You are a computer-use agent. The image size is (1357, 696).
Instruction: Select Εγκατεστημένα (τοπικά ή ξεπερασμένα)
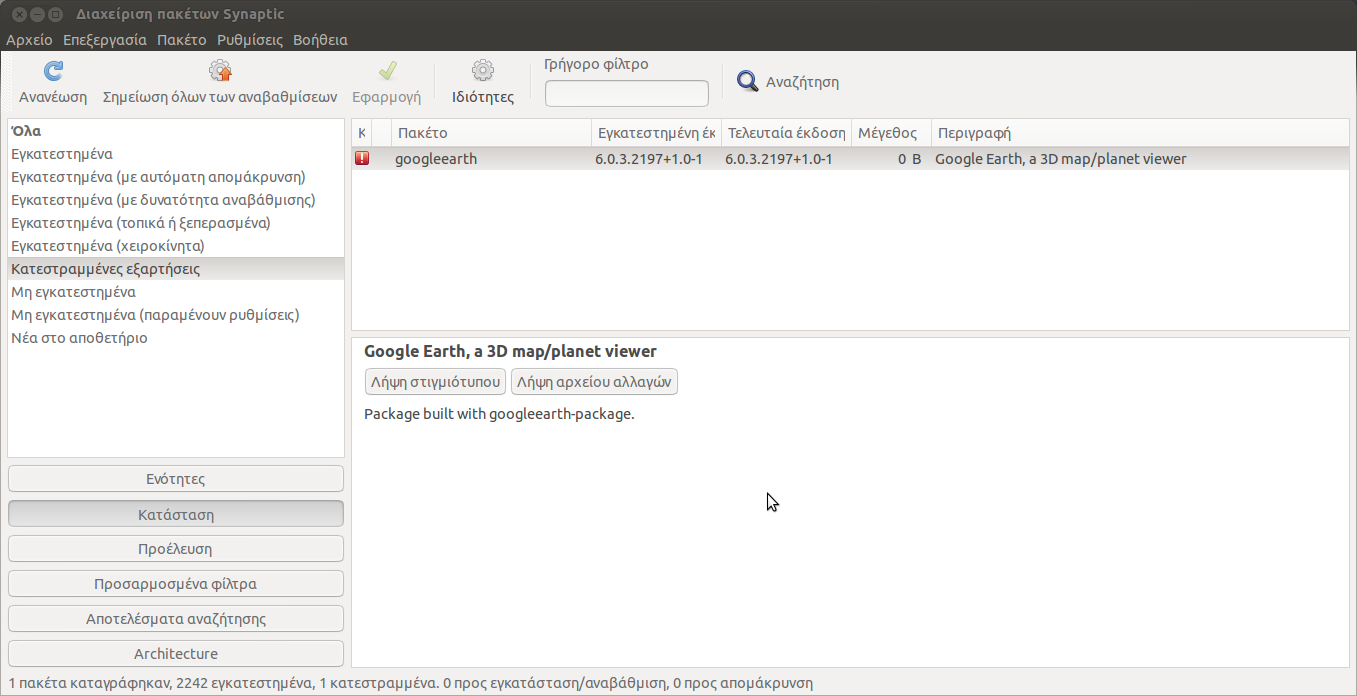pyautogui.click(x=176, y=223)
